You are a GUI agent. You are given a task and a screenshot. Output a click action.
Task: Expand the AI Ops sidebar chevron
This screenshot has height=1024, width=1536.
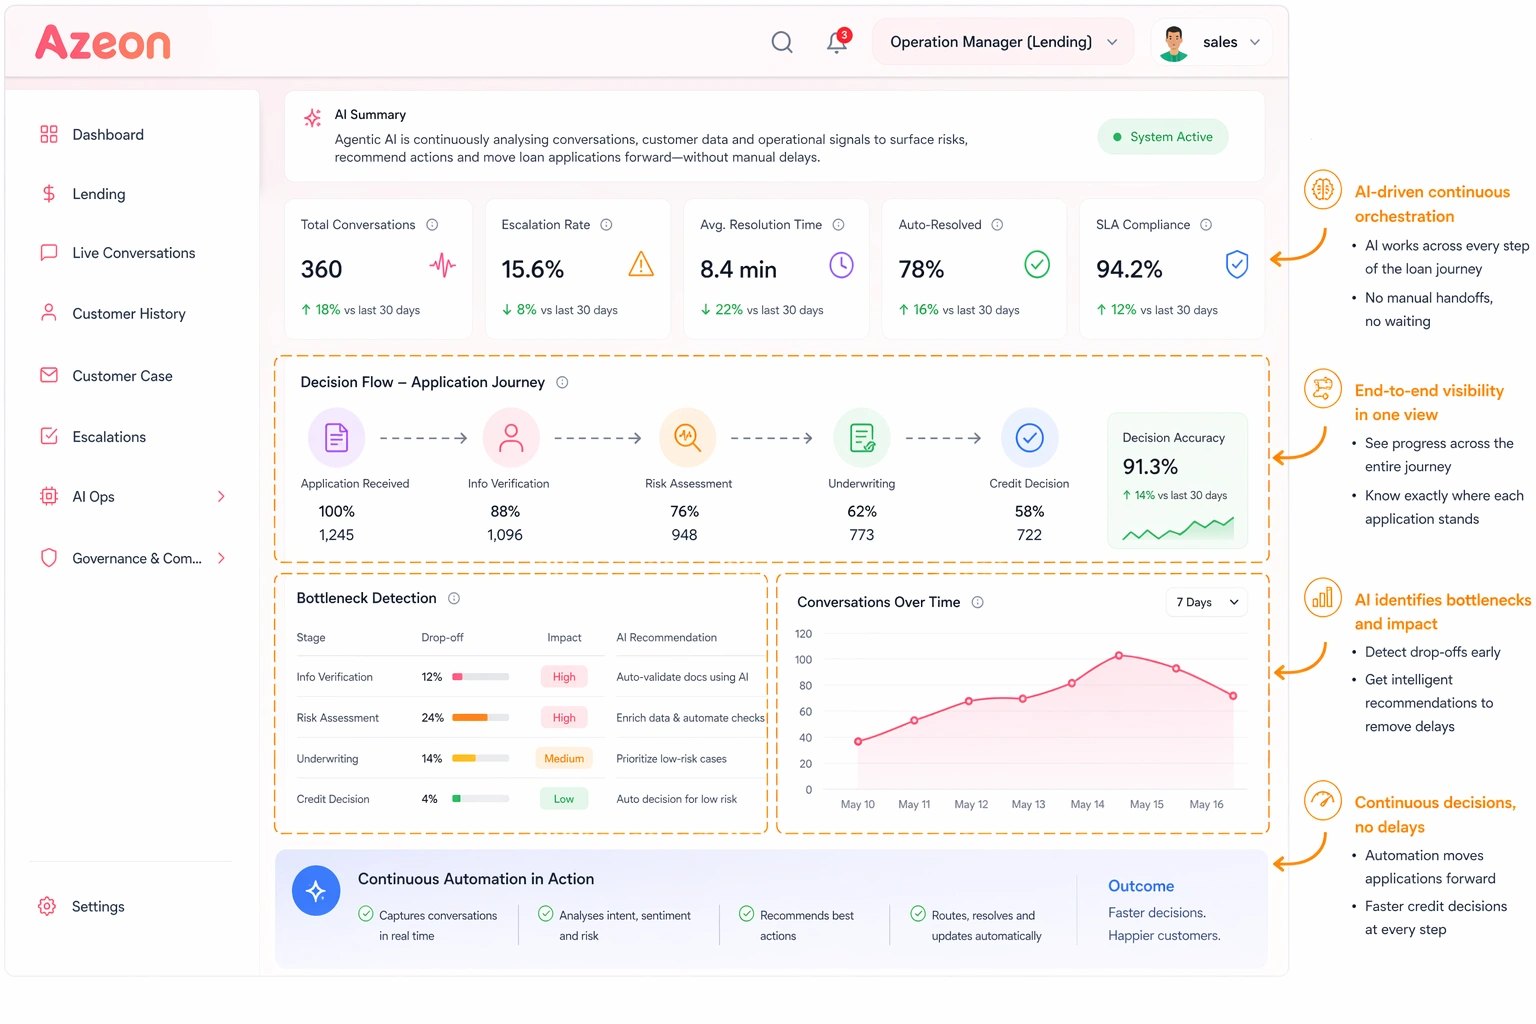[x=221, y=496]
